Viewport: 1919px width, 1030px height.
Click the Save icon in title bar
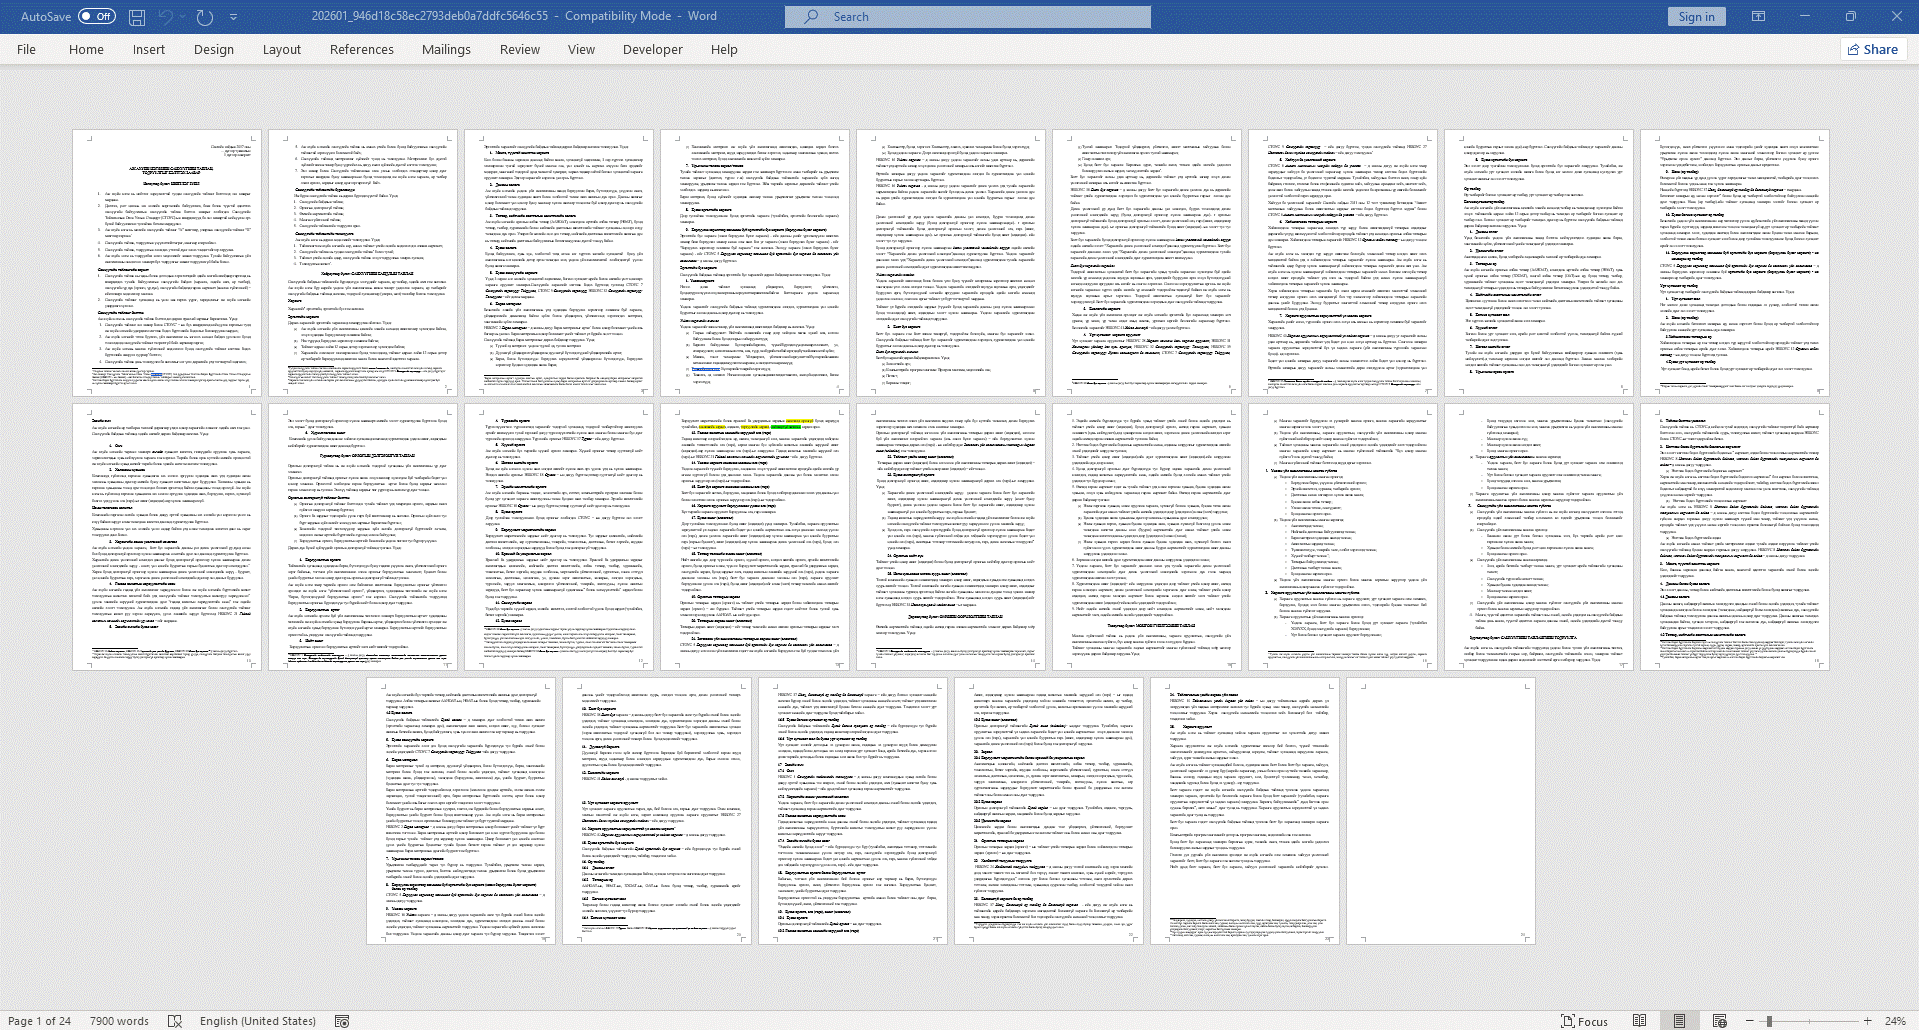[137, 17]
